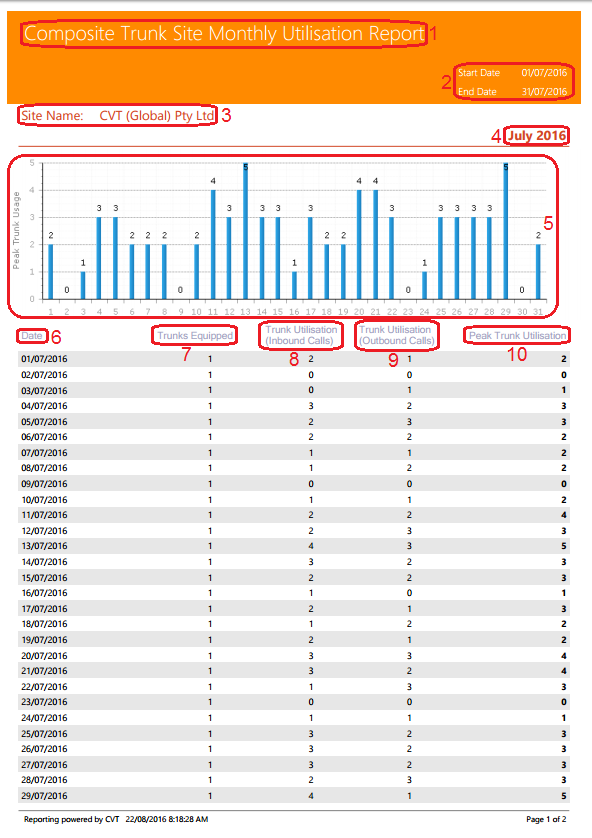
Task: Click the July 2016 month heading
Action: pyautogui.click(x=537, y=135)
